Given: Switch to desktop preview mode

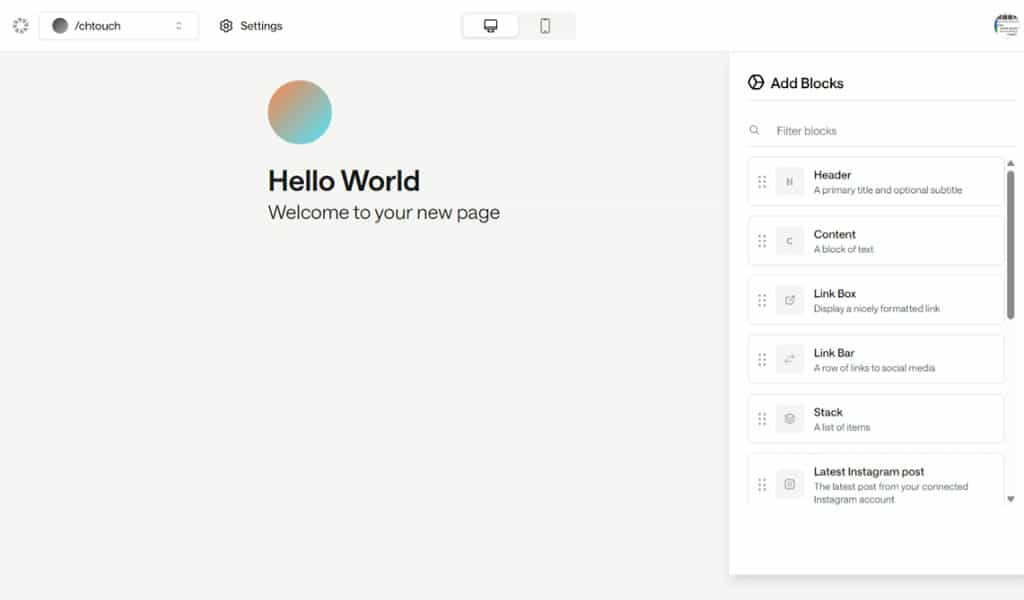Looking at the screenshot, I should click(490, 25).
